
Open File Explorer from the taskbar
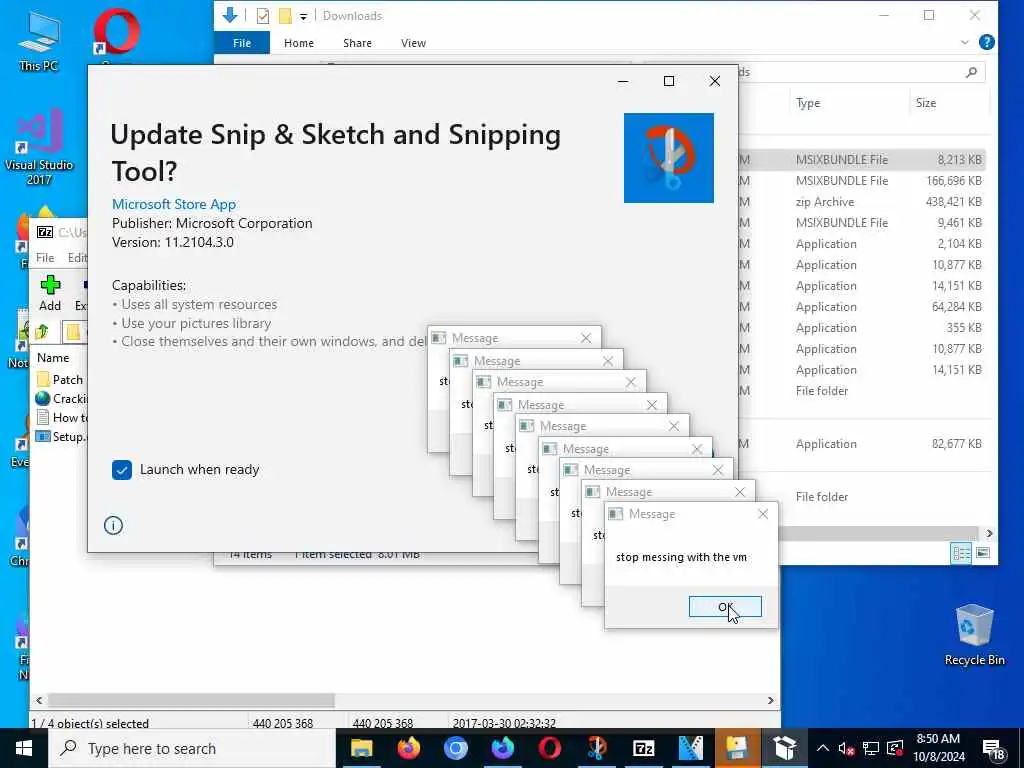pos(361,748)
